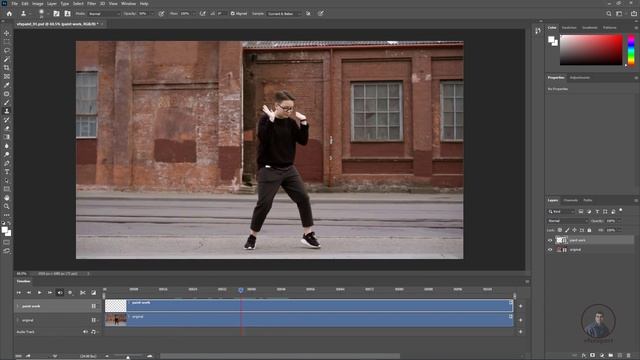Select the Zoom tool
Screen dimensions: 640x360
(7, 207)
